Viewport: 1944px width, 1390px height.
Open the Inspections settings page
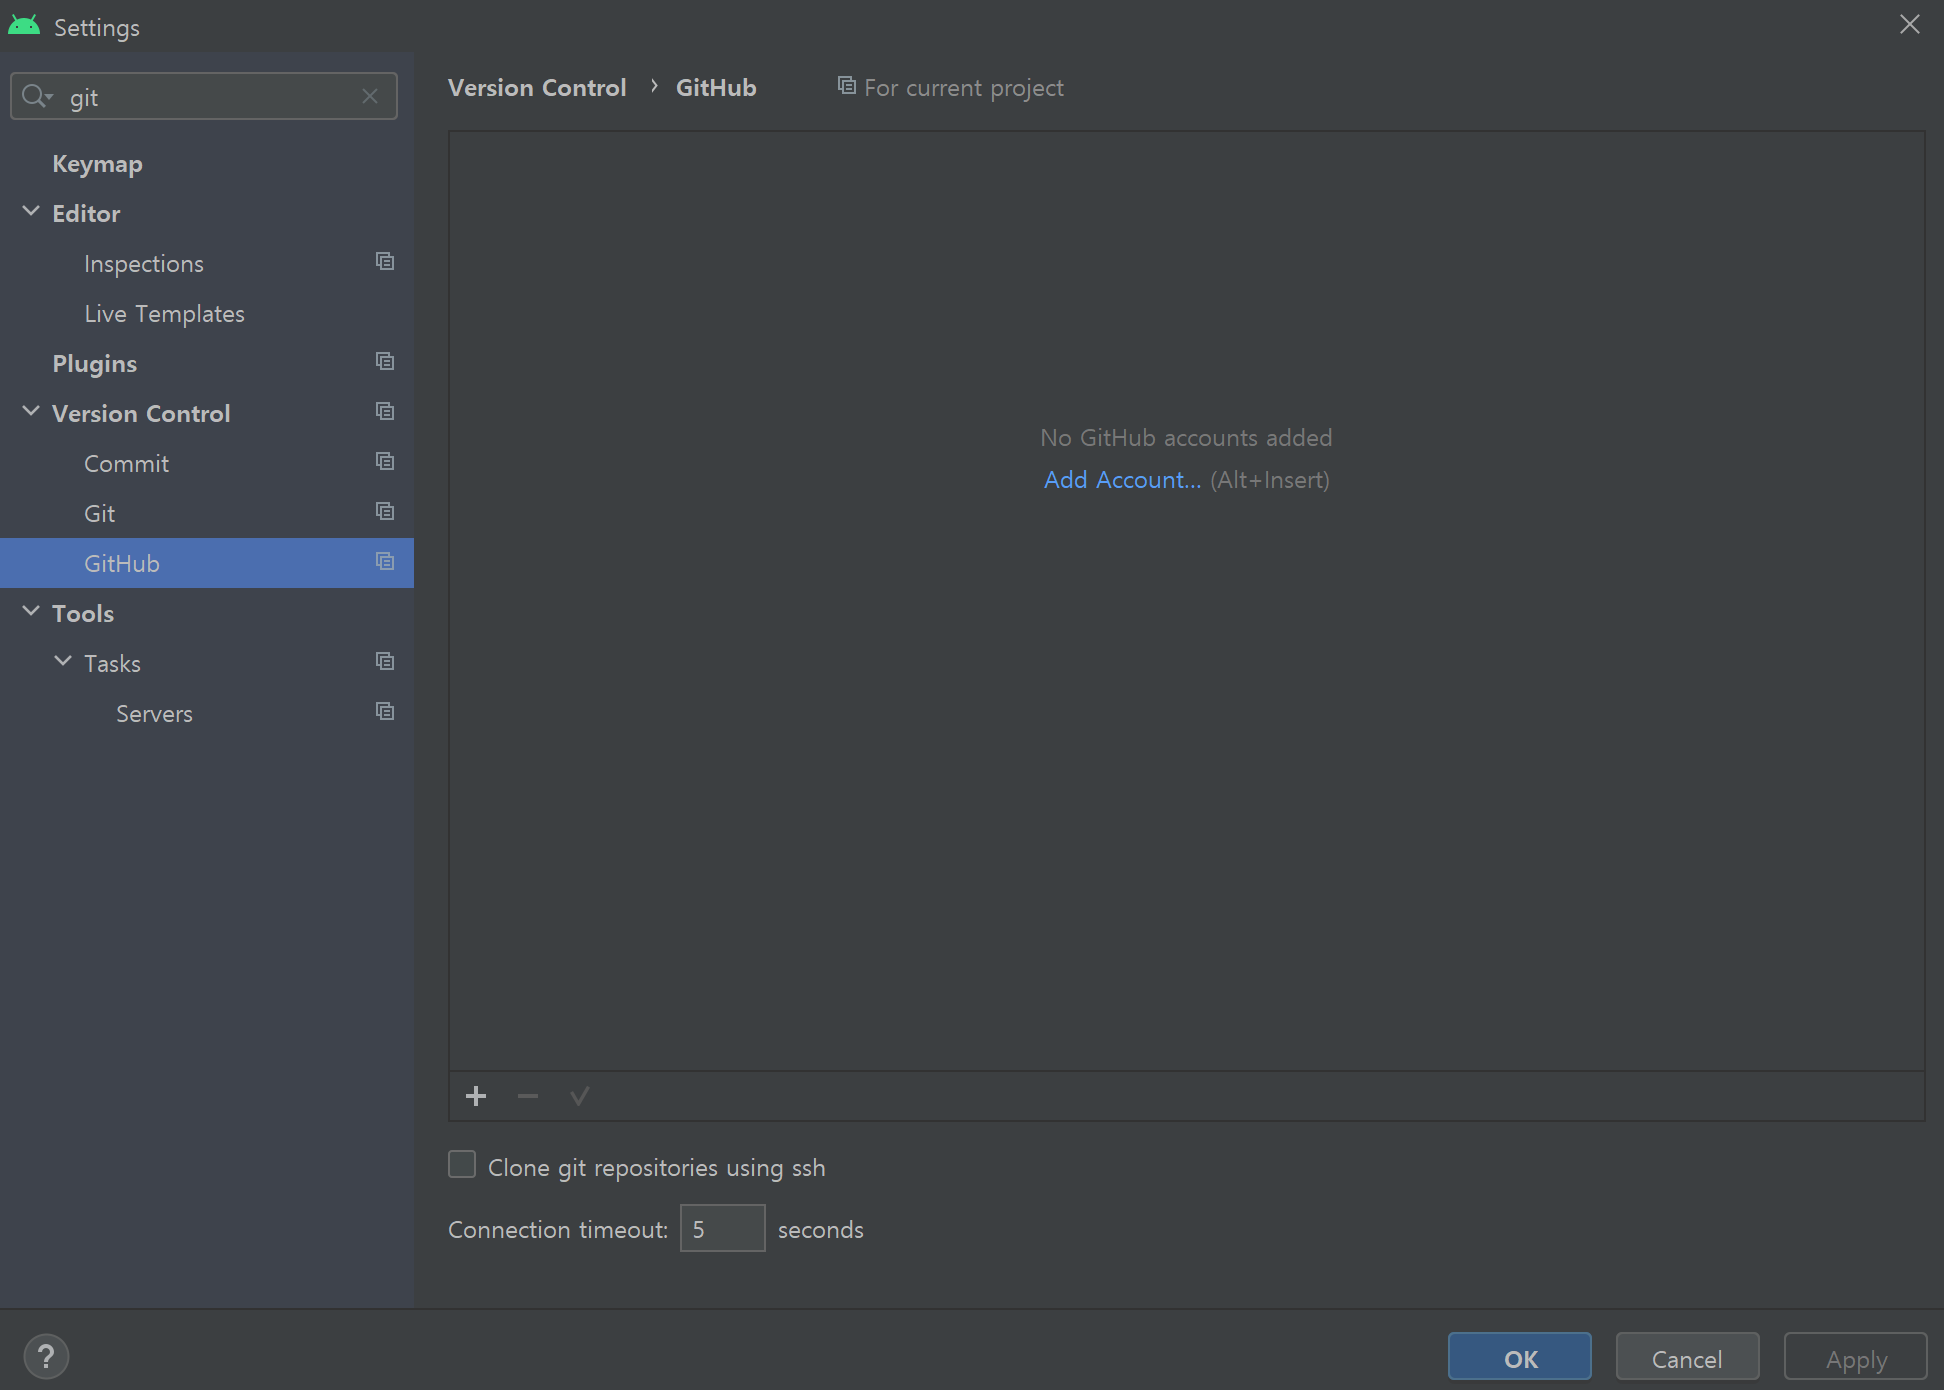[x=144, y=264]
